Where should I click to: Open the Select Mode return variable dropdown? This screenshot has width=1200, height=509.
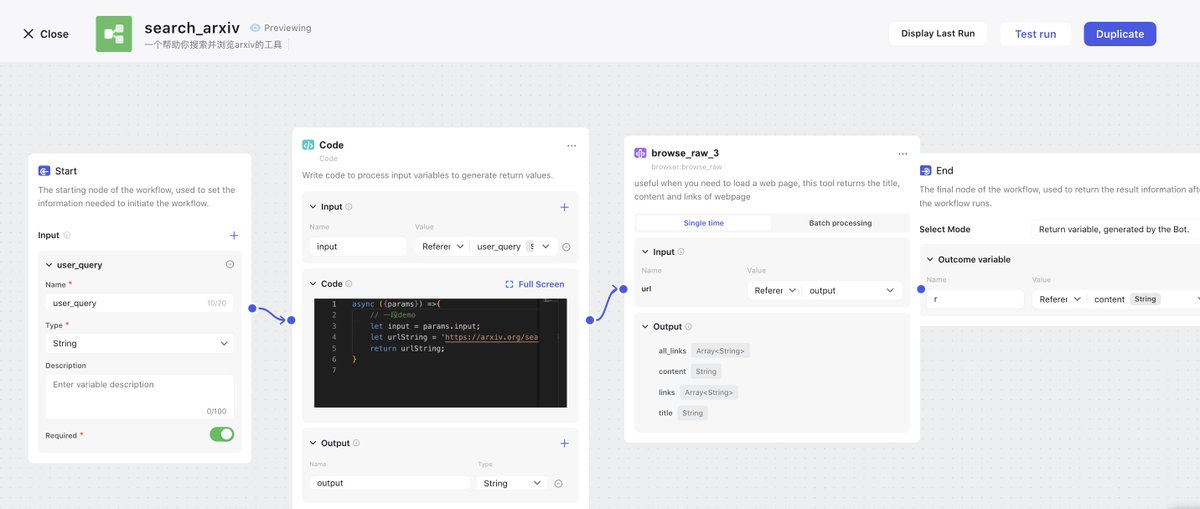point(1115,229)
